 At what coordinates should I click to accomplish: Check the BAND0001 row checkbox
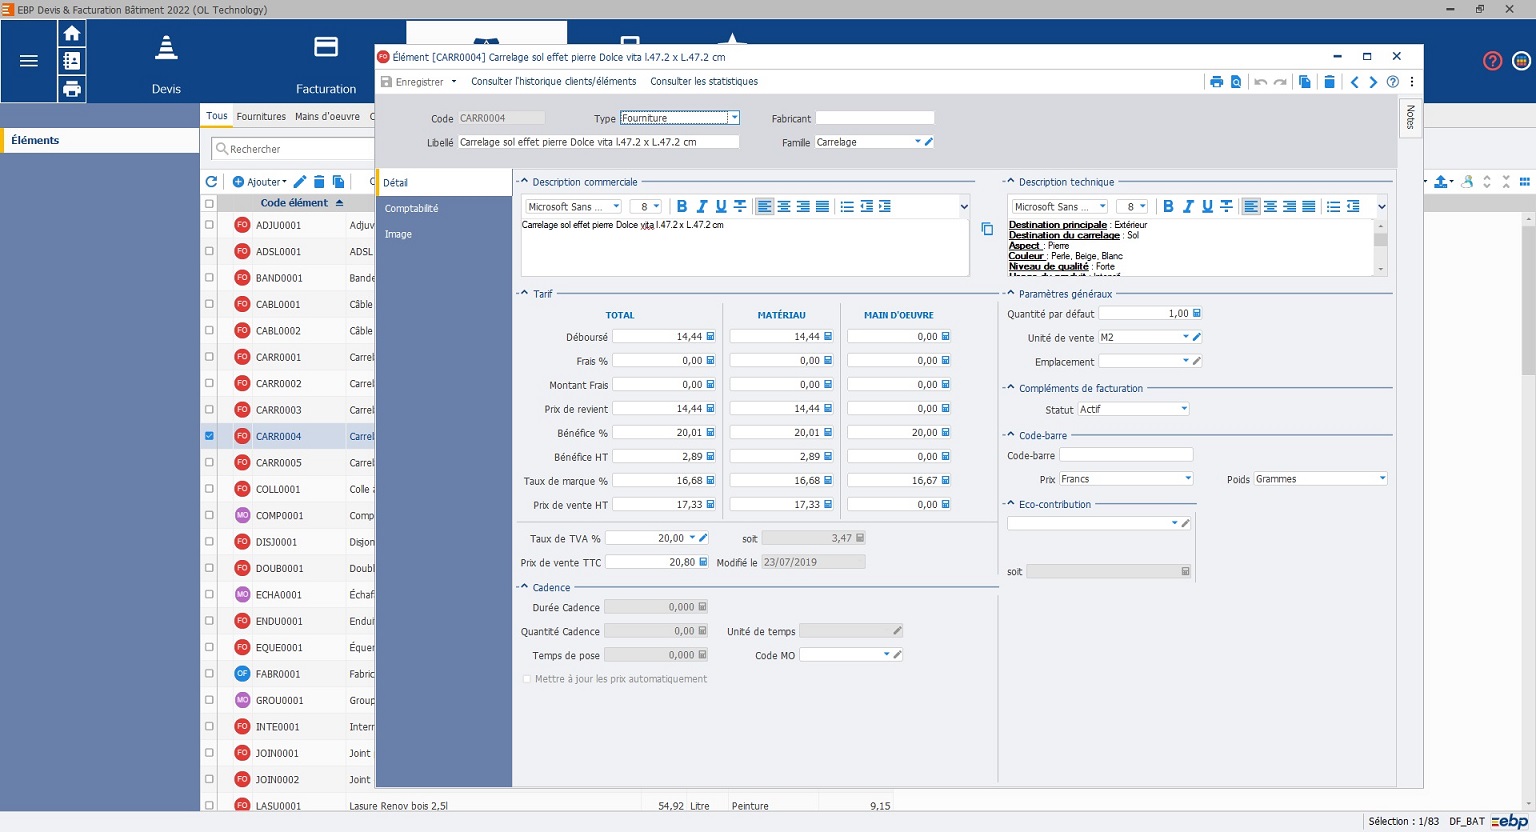(209, 278)
